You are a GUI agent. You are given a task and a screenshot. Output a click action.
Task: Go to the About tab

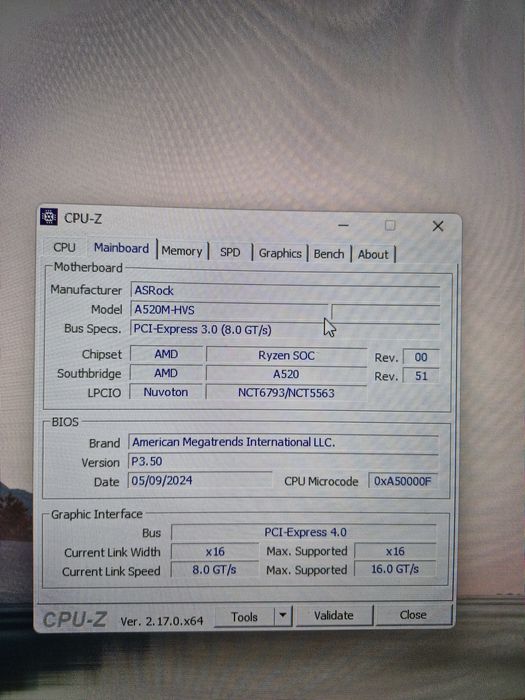point(373,254)
